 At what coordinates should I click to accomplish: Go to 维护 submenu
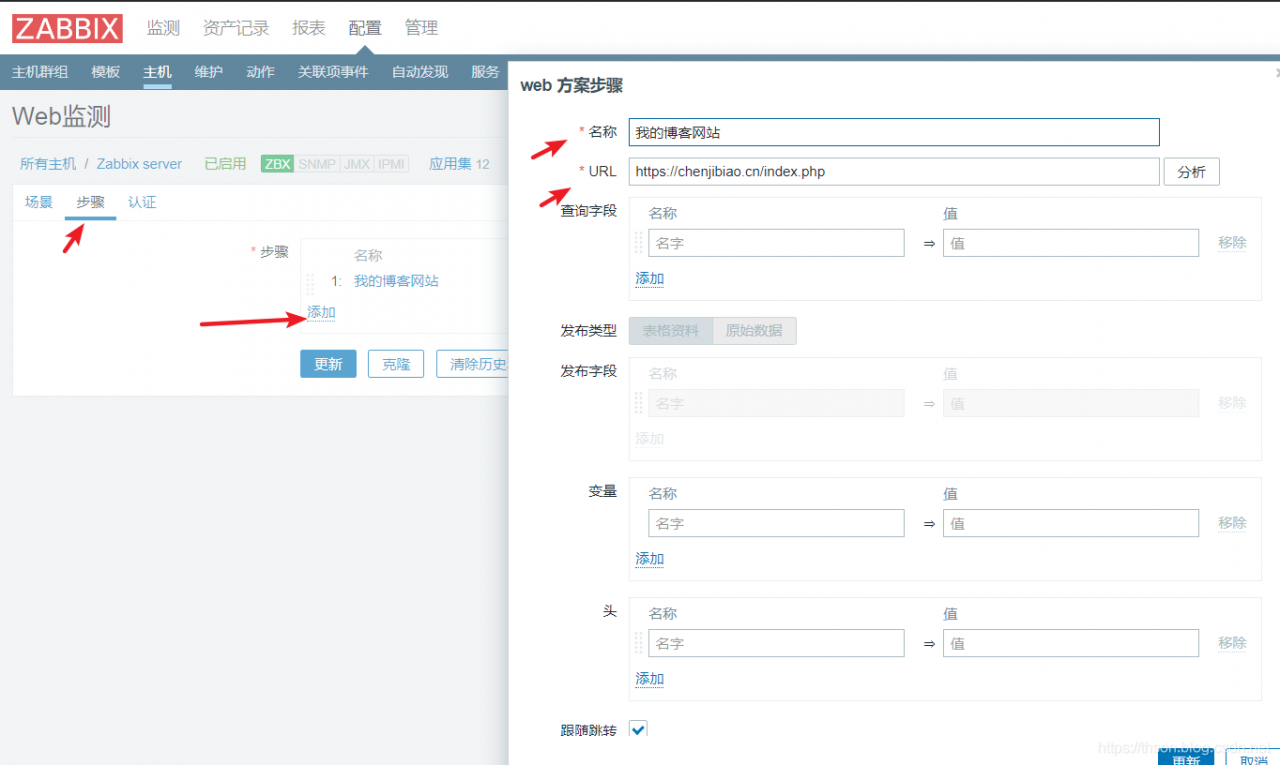tap(209, 72)
